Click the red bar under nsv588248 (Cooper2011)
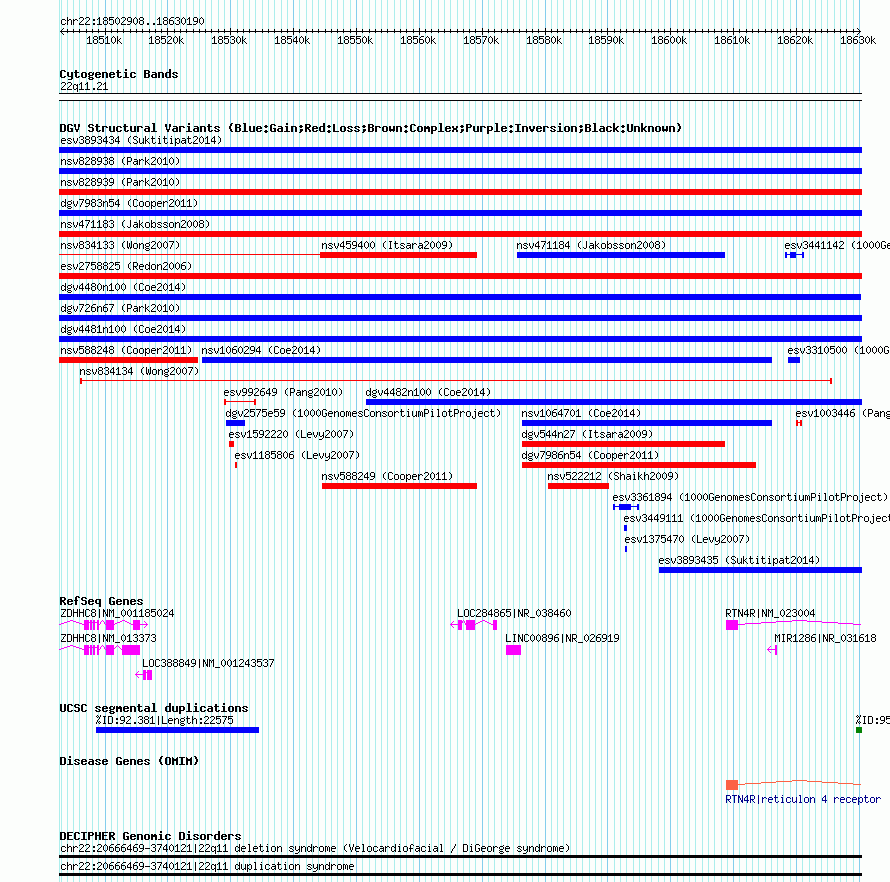Image resolution: width=890 pixels, height=882 pixels. pyautogui.click(x=128, y=360)
